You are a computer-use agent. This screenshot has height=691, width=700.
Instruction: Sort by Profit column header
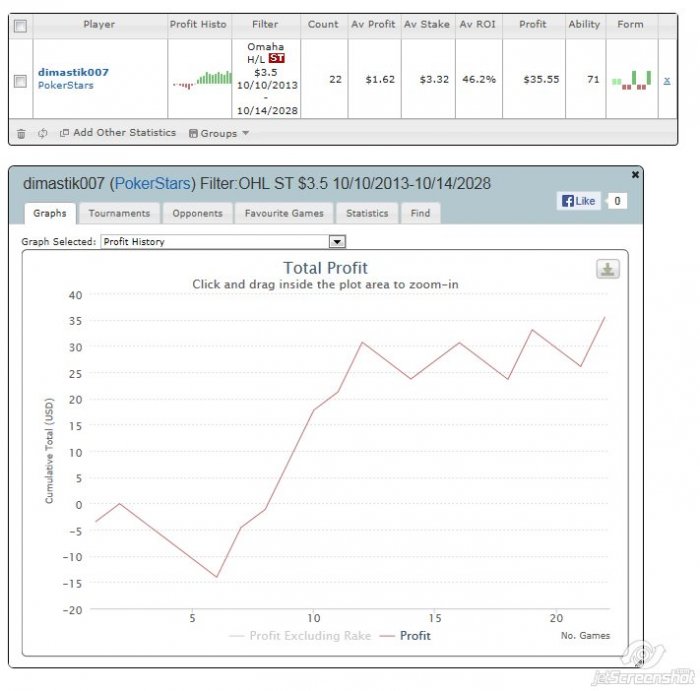point(533,25)
